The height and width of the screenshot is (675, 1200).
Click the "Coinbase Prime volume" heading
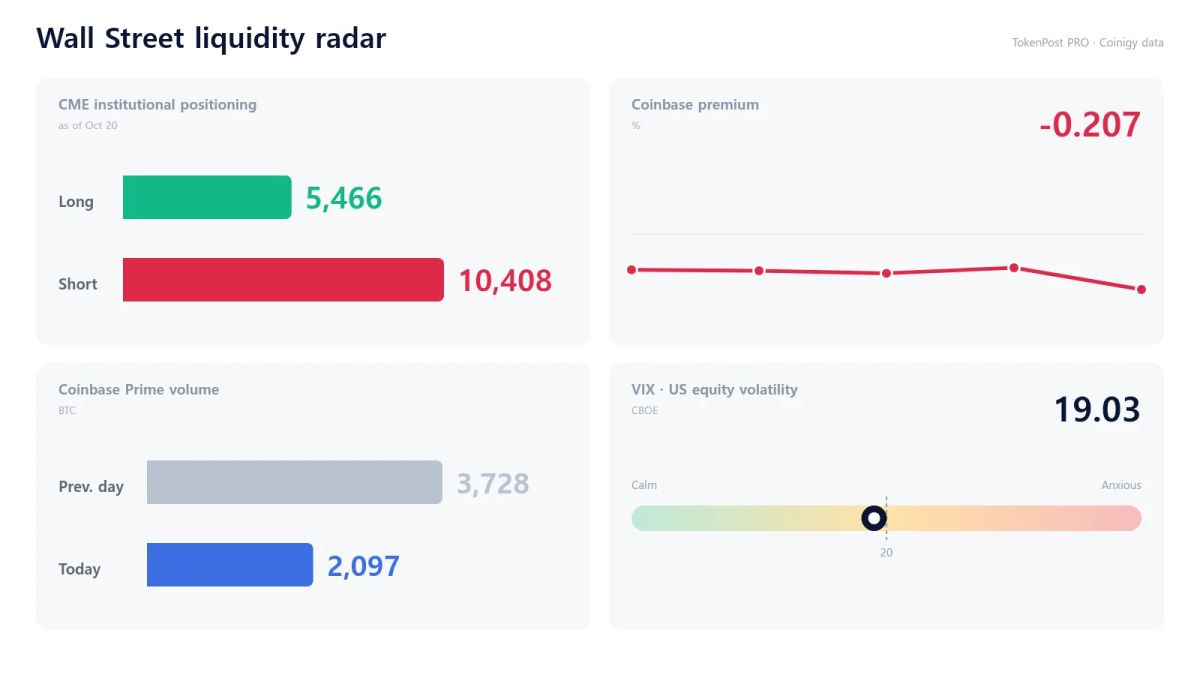click(138, 389)
